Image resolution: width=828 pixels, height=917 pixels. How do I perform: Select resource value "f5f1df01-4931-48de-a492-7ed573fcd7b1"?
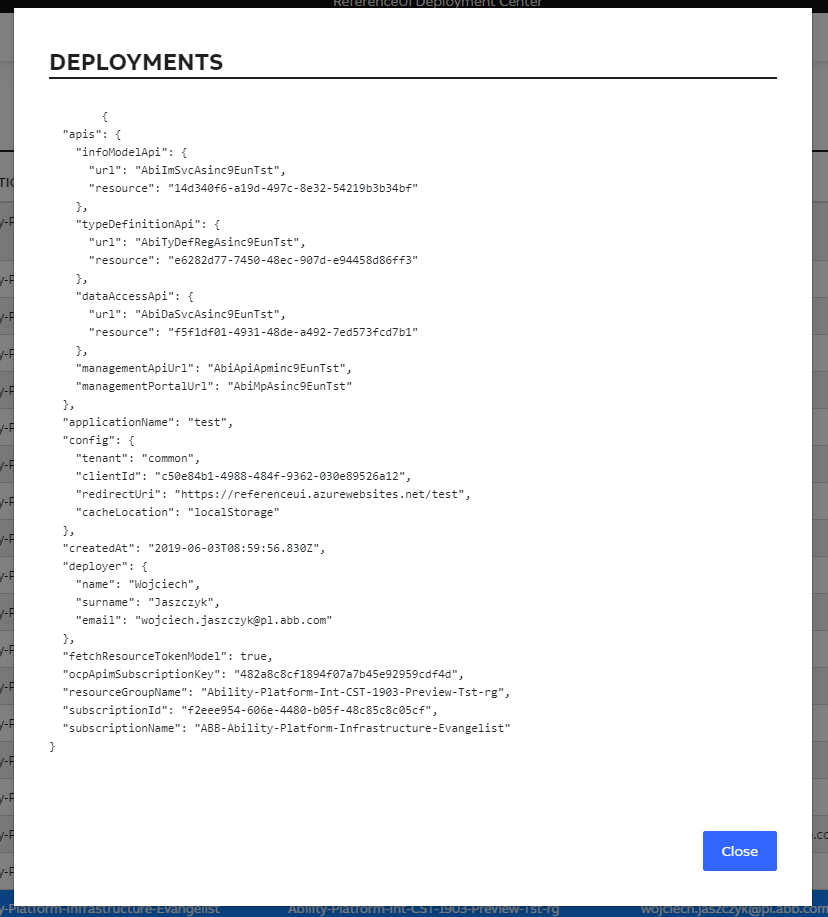(293, 332)
